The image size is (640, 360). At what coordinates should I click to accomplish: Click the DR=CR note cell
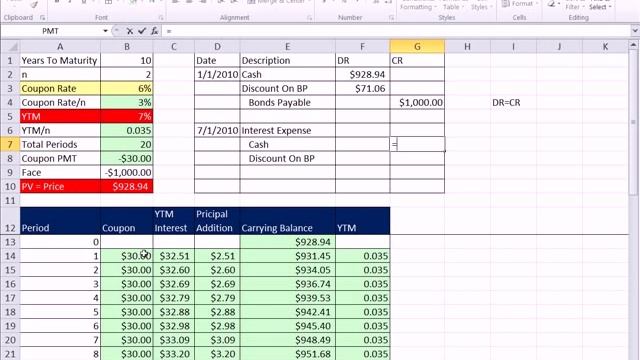tap(513, 102)
